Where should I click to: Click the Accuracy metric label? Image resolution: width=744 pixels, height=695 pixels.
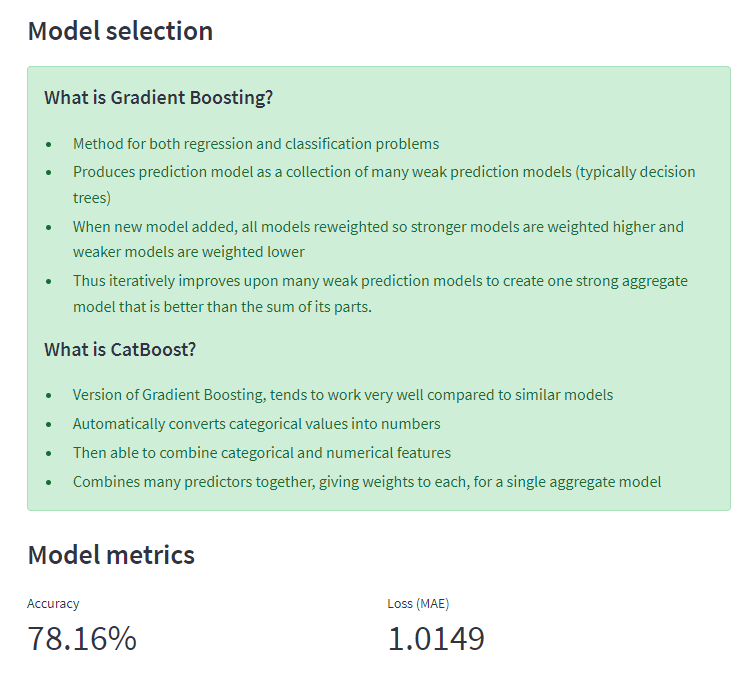click(53, 603)
